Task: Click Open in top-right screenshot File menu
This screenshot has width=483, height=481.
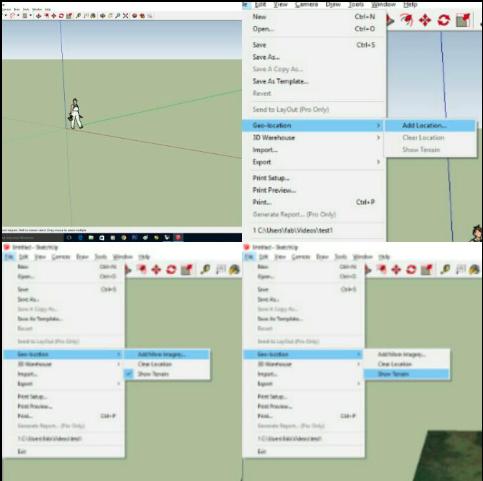Action: pos(313,29)
